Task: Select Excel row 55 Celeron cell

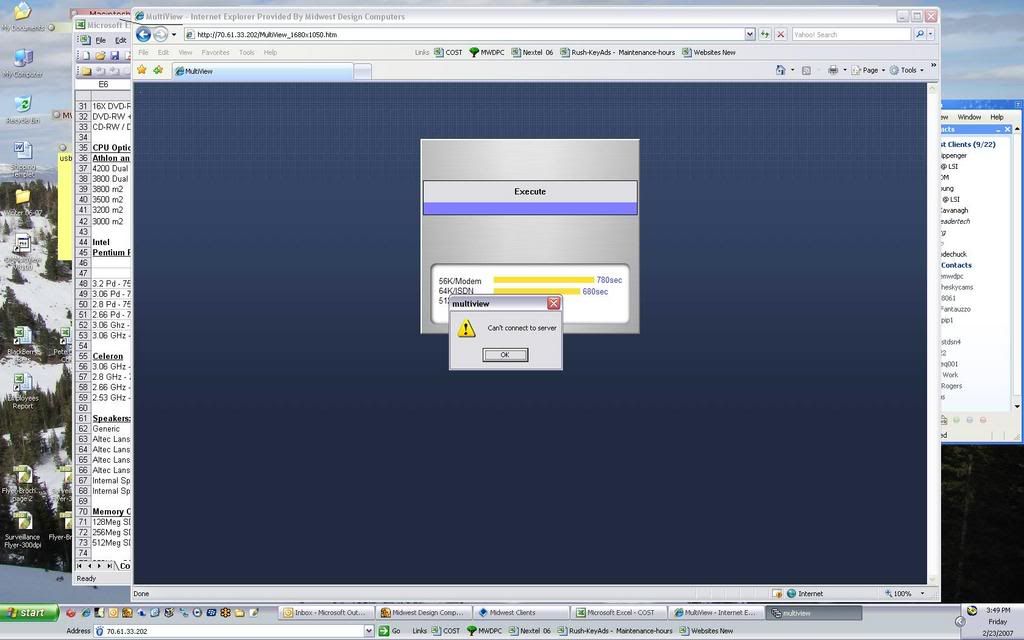Action: click(x=110, y=356)
